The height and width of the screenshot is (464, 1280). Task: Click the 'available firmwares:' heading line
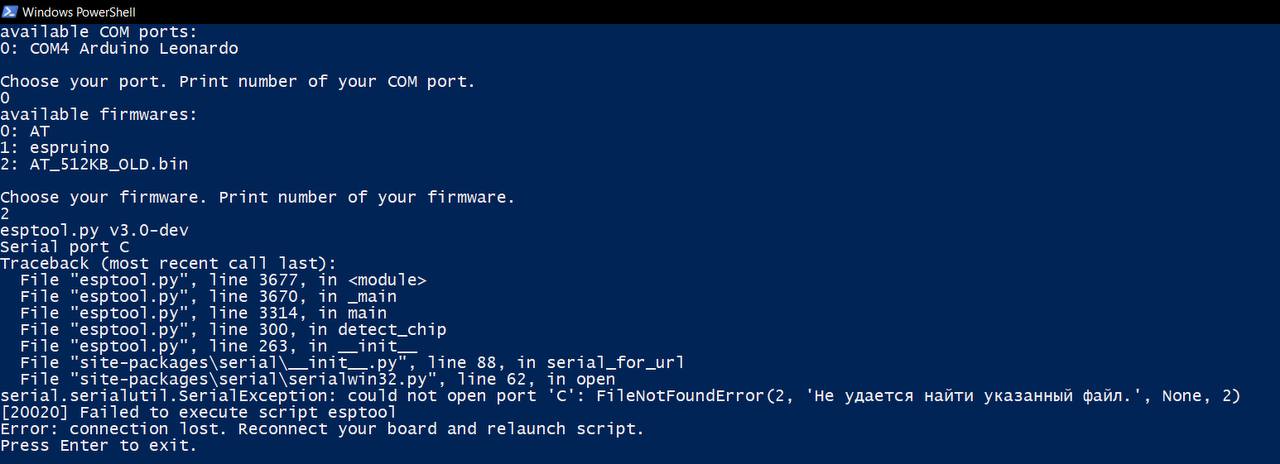coord(99,114)
